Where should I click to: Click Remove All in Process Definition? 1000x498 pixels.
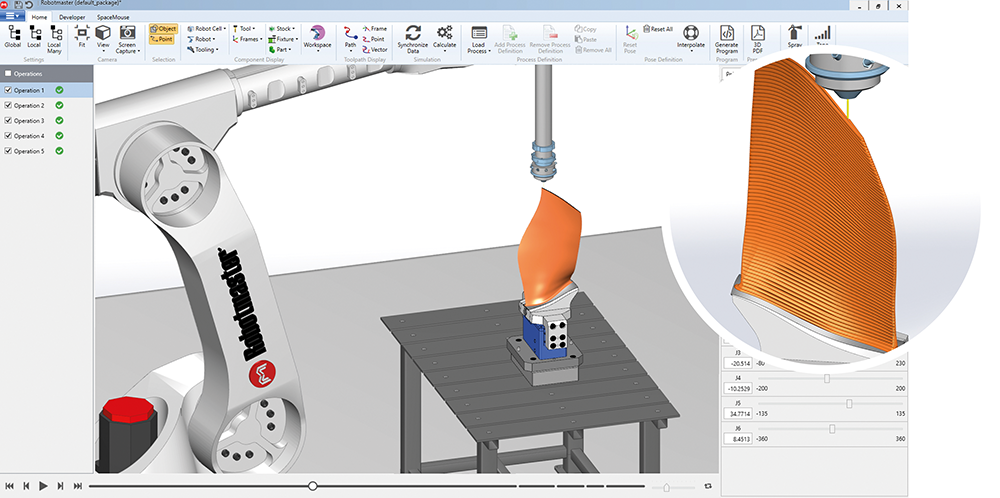point(593,49)
